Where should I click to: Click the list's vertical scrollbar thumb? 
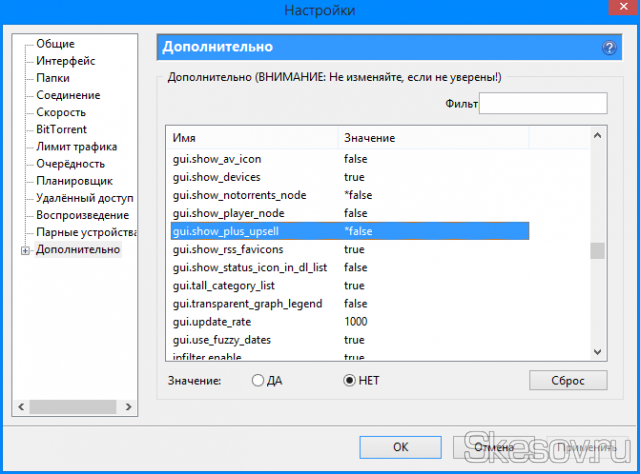point(597,250)
